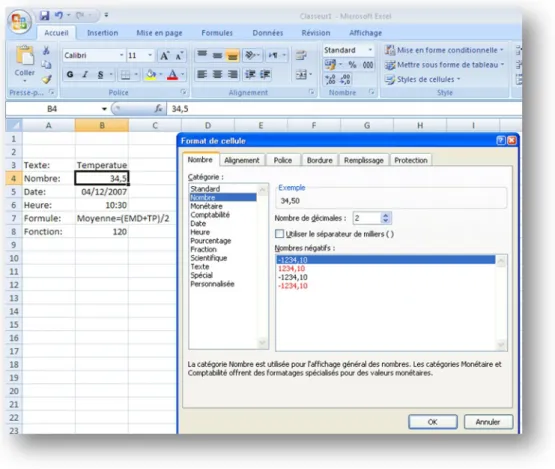555x469 pixels.
Task: Align cell text to the left
Action: [x=202, y=74]
